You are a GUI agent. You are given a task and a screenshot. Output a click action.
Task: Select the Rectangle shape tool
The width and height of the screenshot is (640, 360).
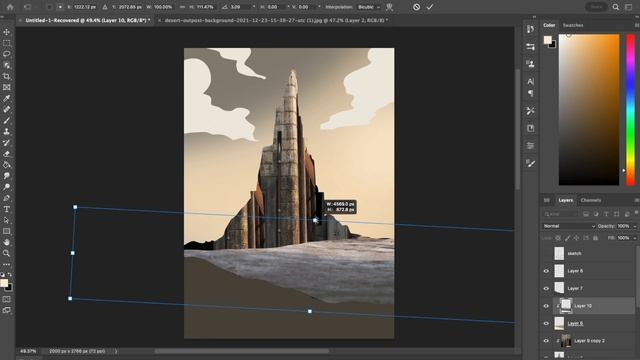(x=7, y=231)
